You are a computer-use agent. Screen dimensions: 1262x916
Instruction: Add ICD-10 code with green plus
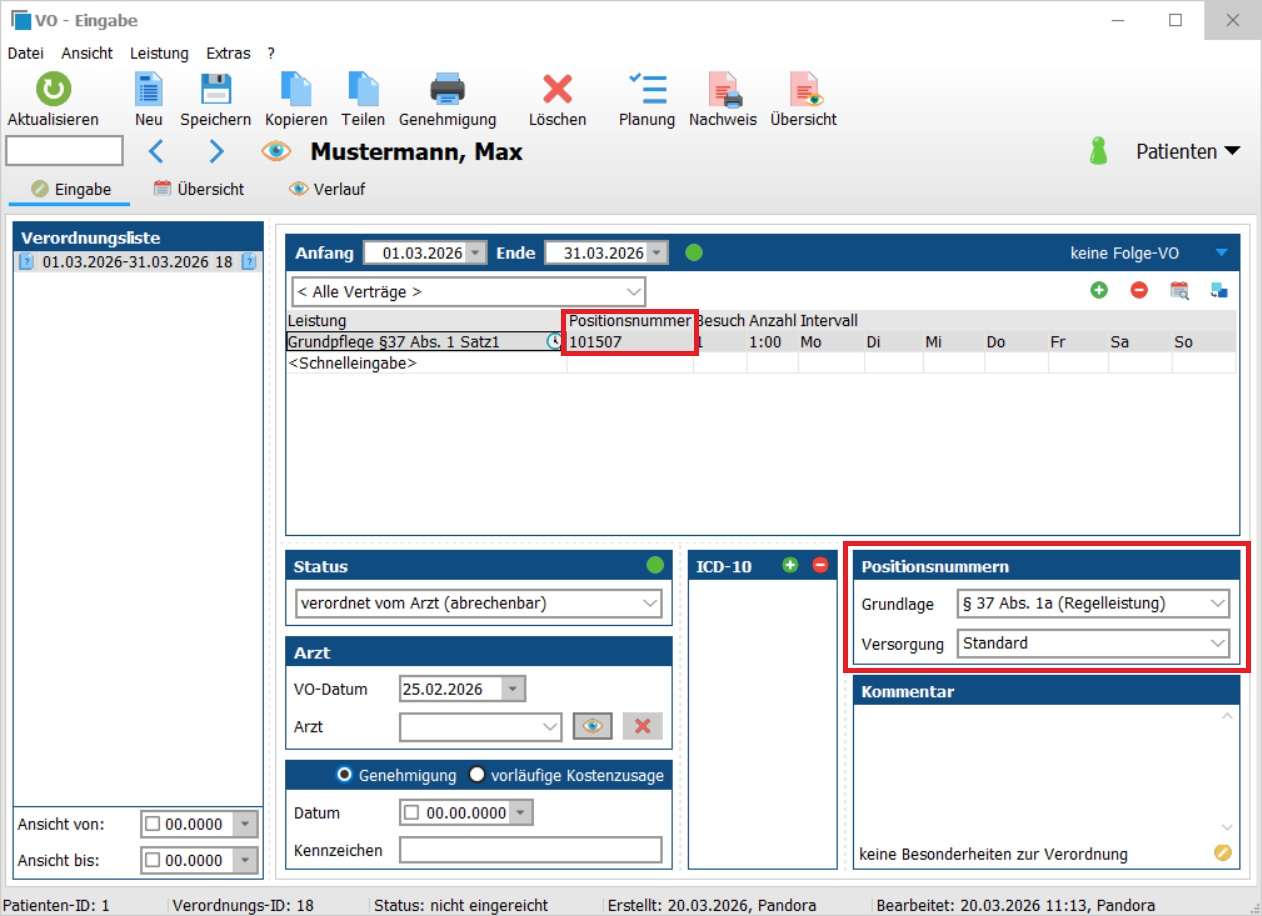tap(790, 565)
